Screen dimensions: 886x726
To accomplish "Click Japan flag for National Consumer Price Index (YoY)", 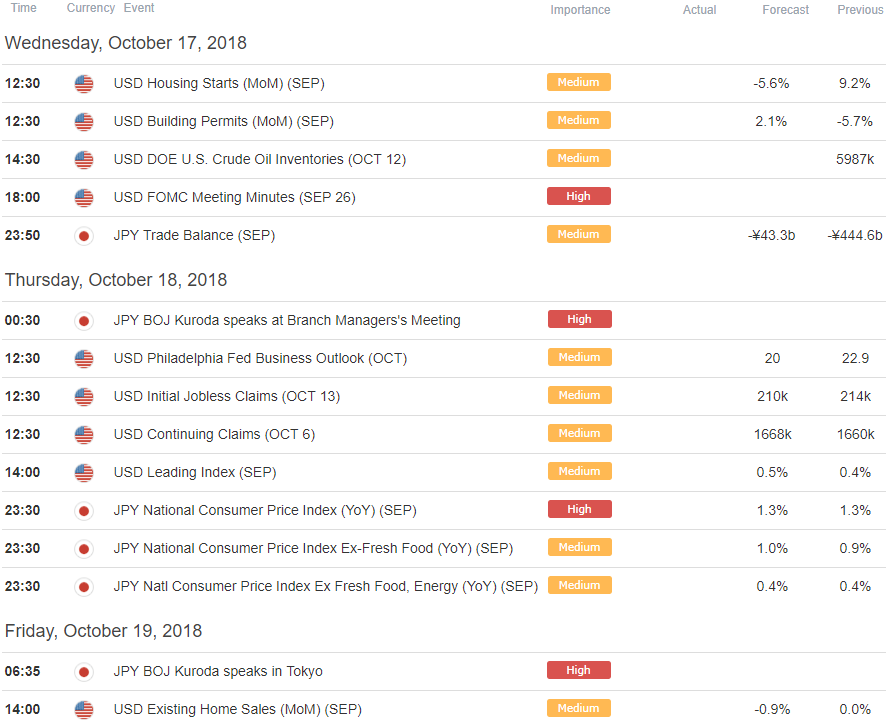I will tap(84, 511).
